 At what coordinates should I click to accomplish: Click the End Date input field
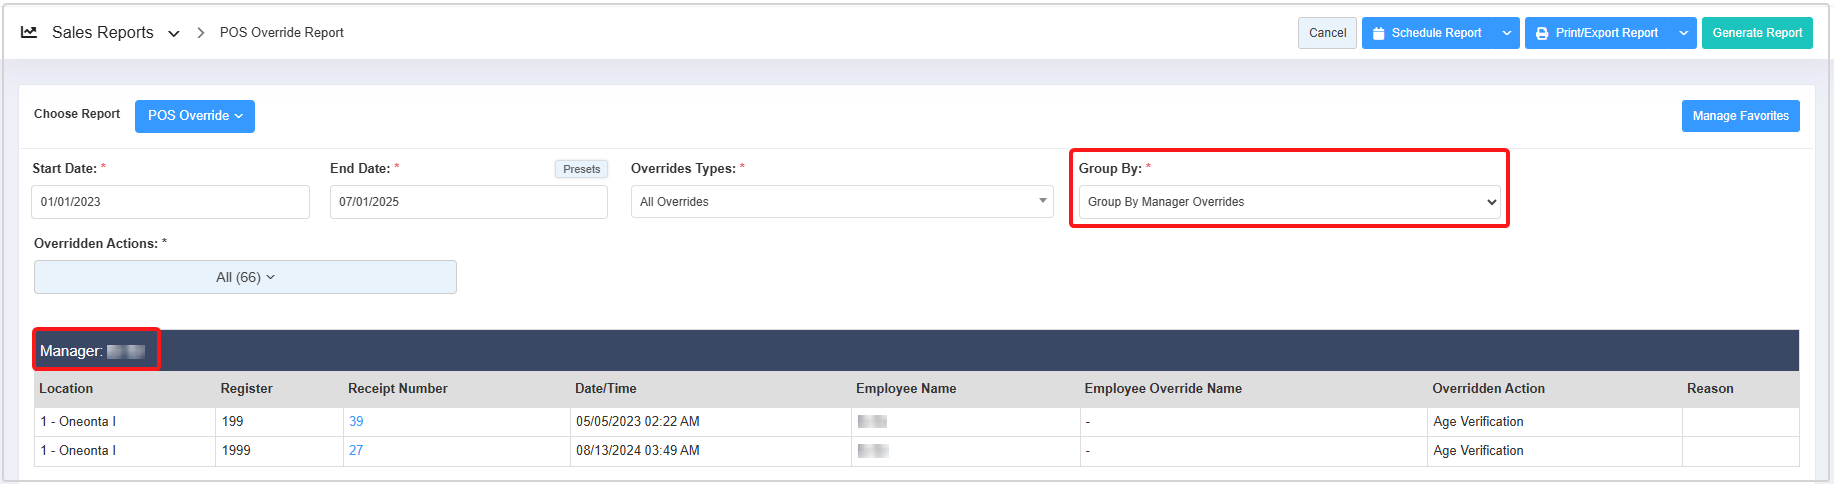pyautogui.click(x=468, y=202)
